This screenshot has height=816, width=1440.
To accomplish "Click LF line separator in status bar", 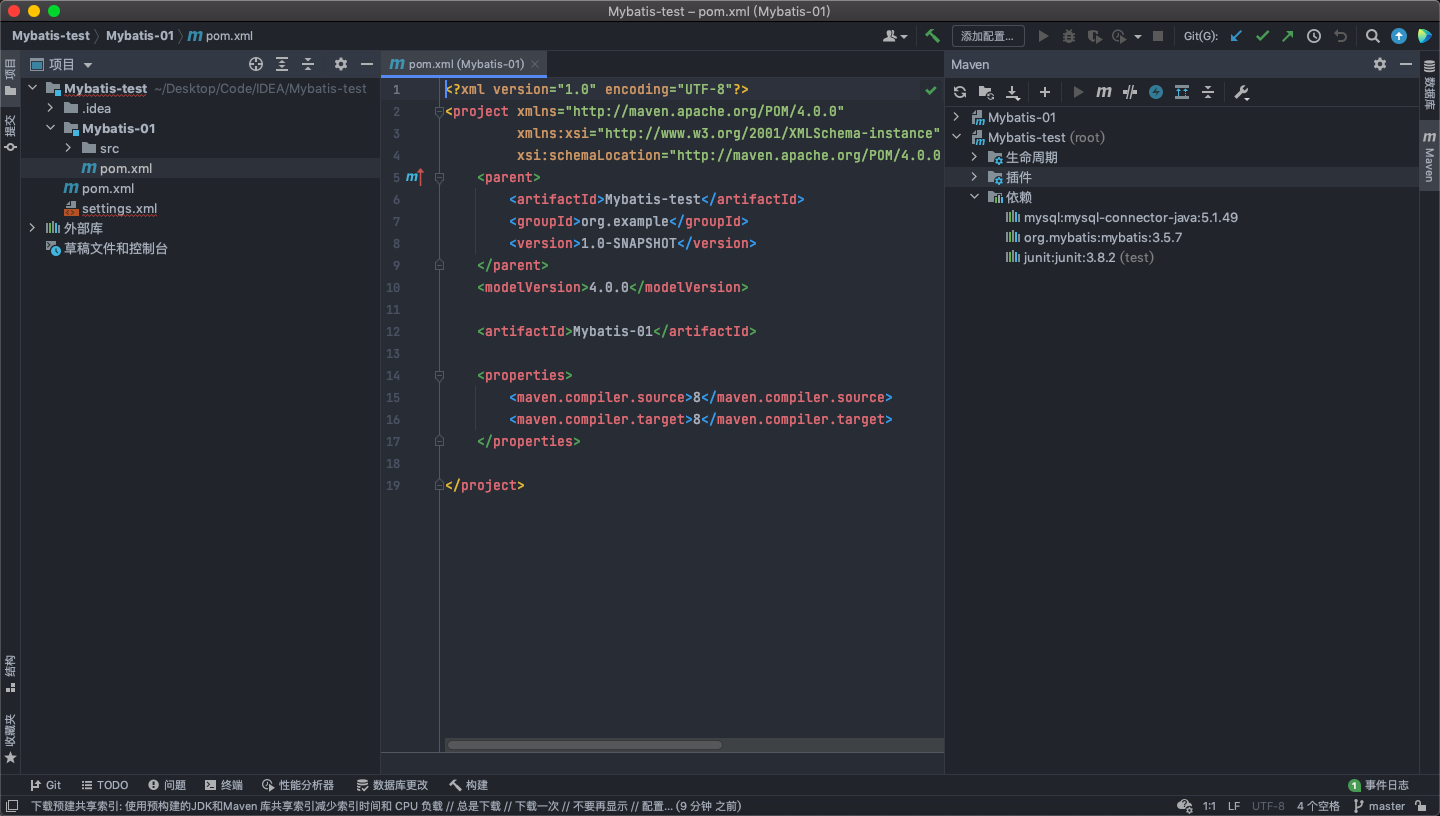I will point(1234,806).
